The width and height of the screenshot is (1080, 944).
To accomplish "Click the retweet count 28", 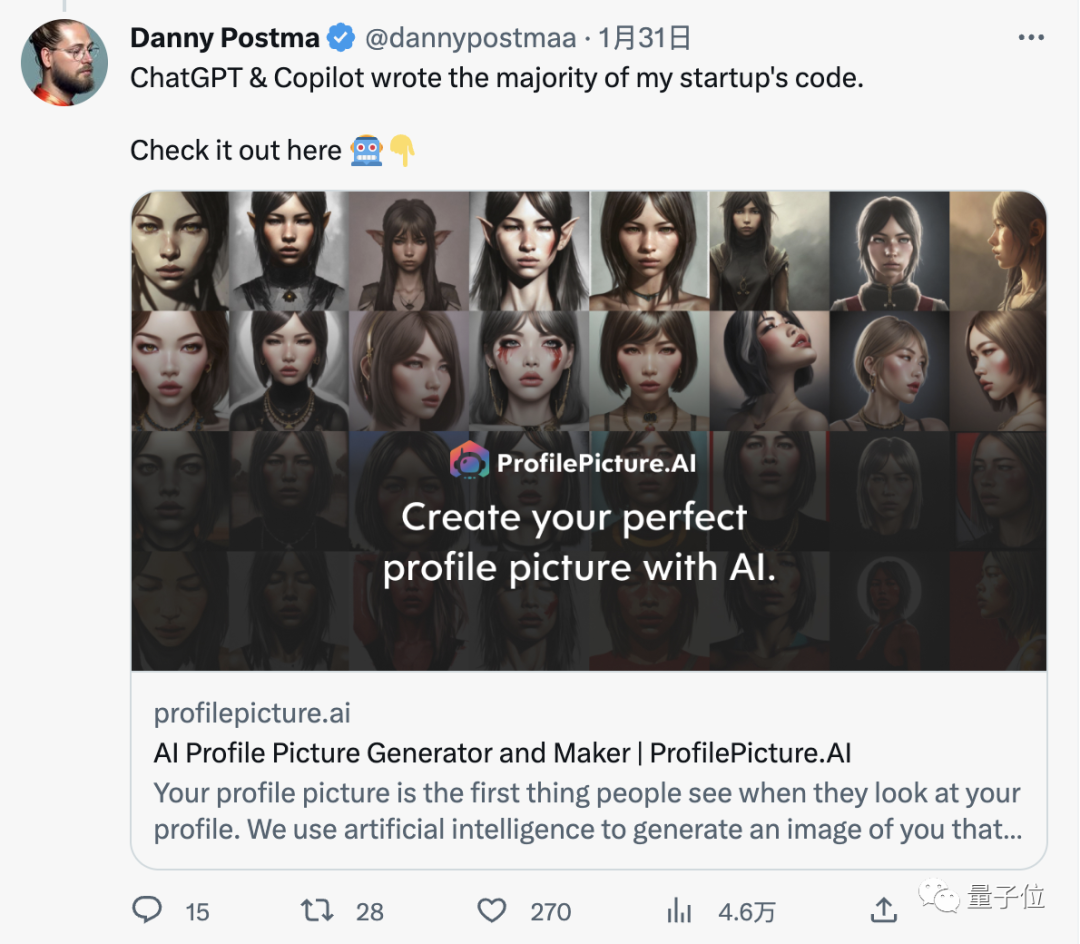I will tap(370, 913).
